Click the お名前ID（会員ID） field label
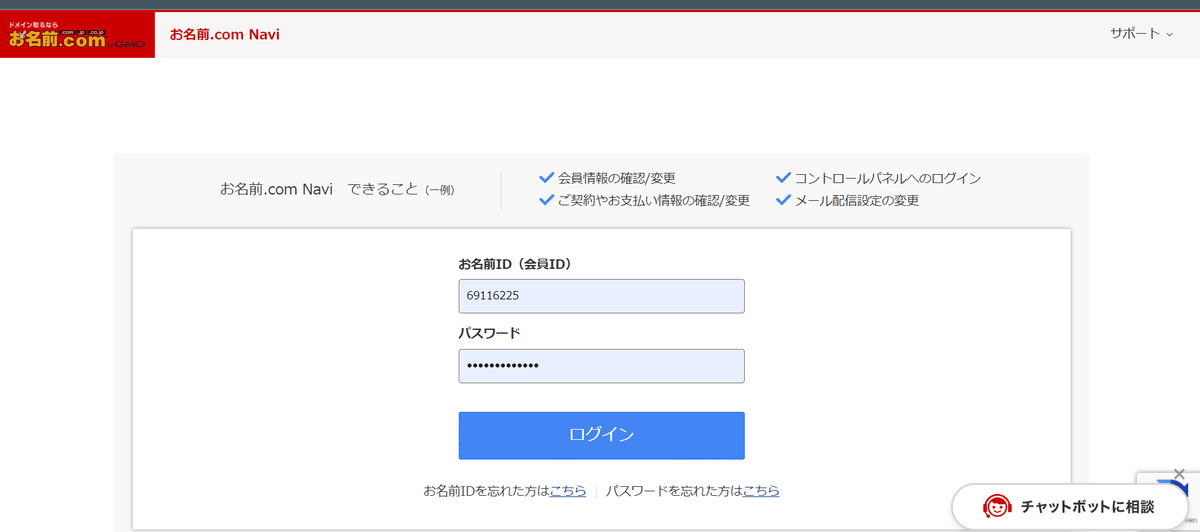 (515, 264)
